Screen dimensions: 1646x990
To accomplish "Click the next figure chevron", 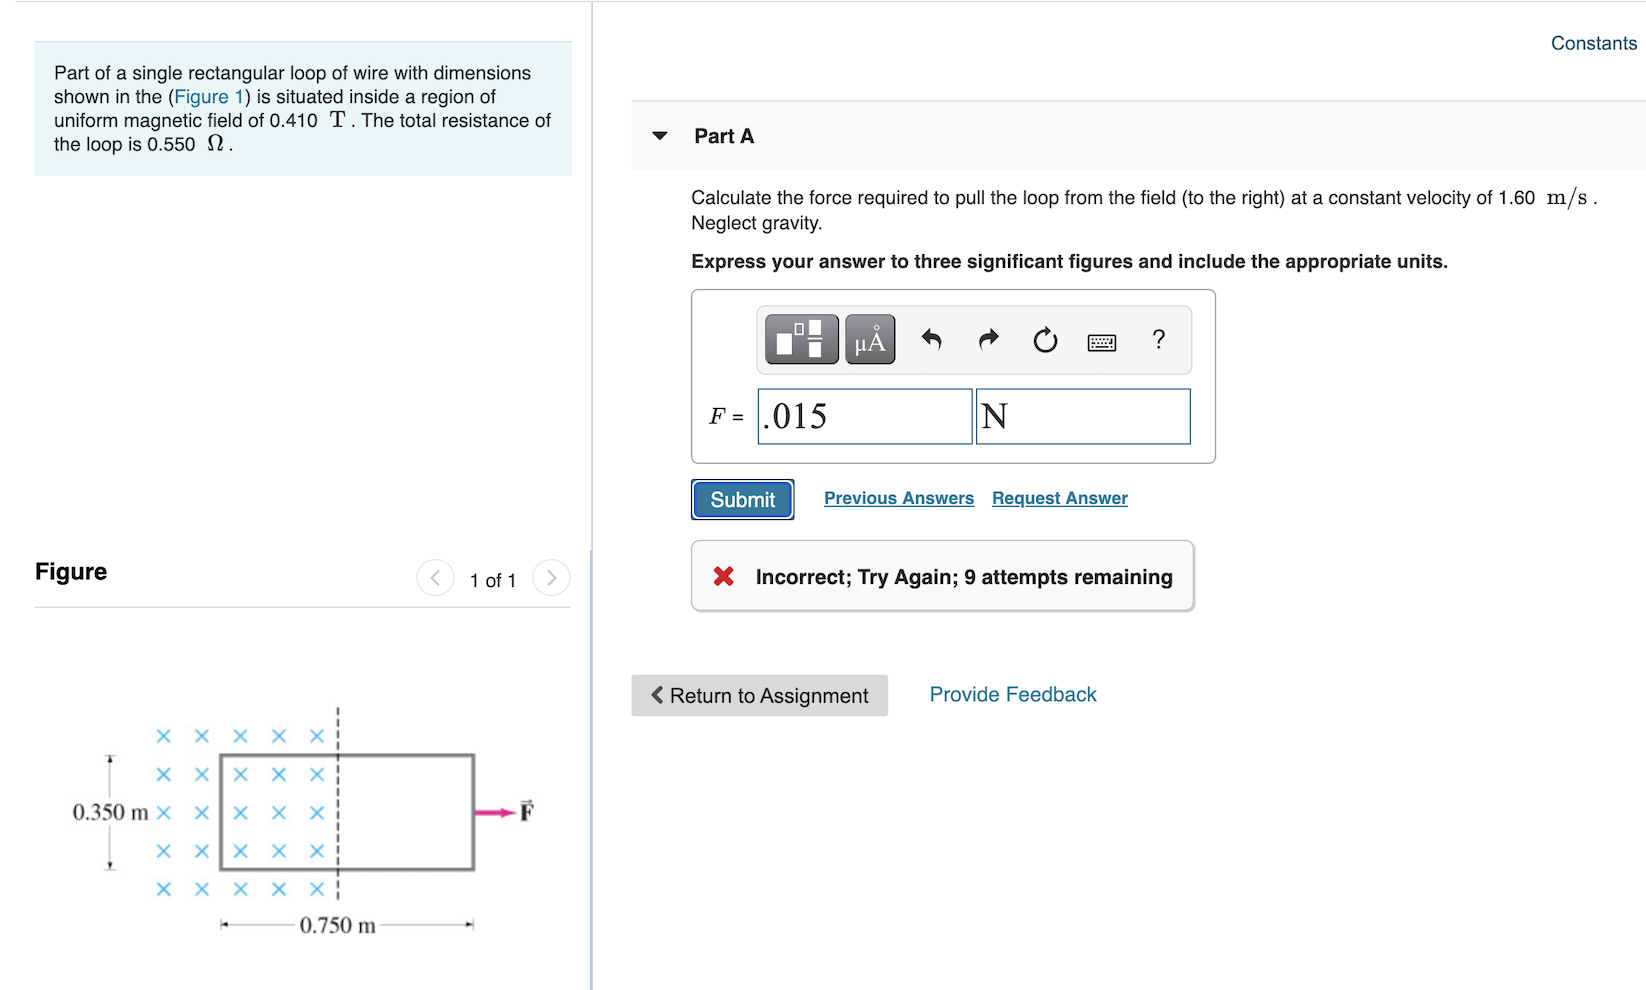I will (551, 578).
